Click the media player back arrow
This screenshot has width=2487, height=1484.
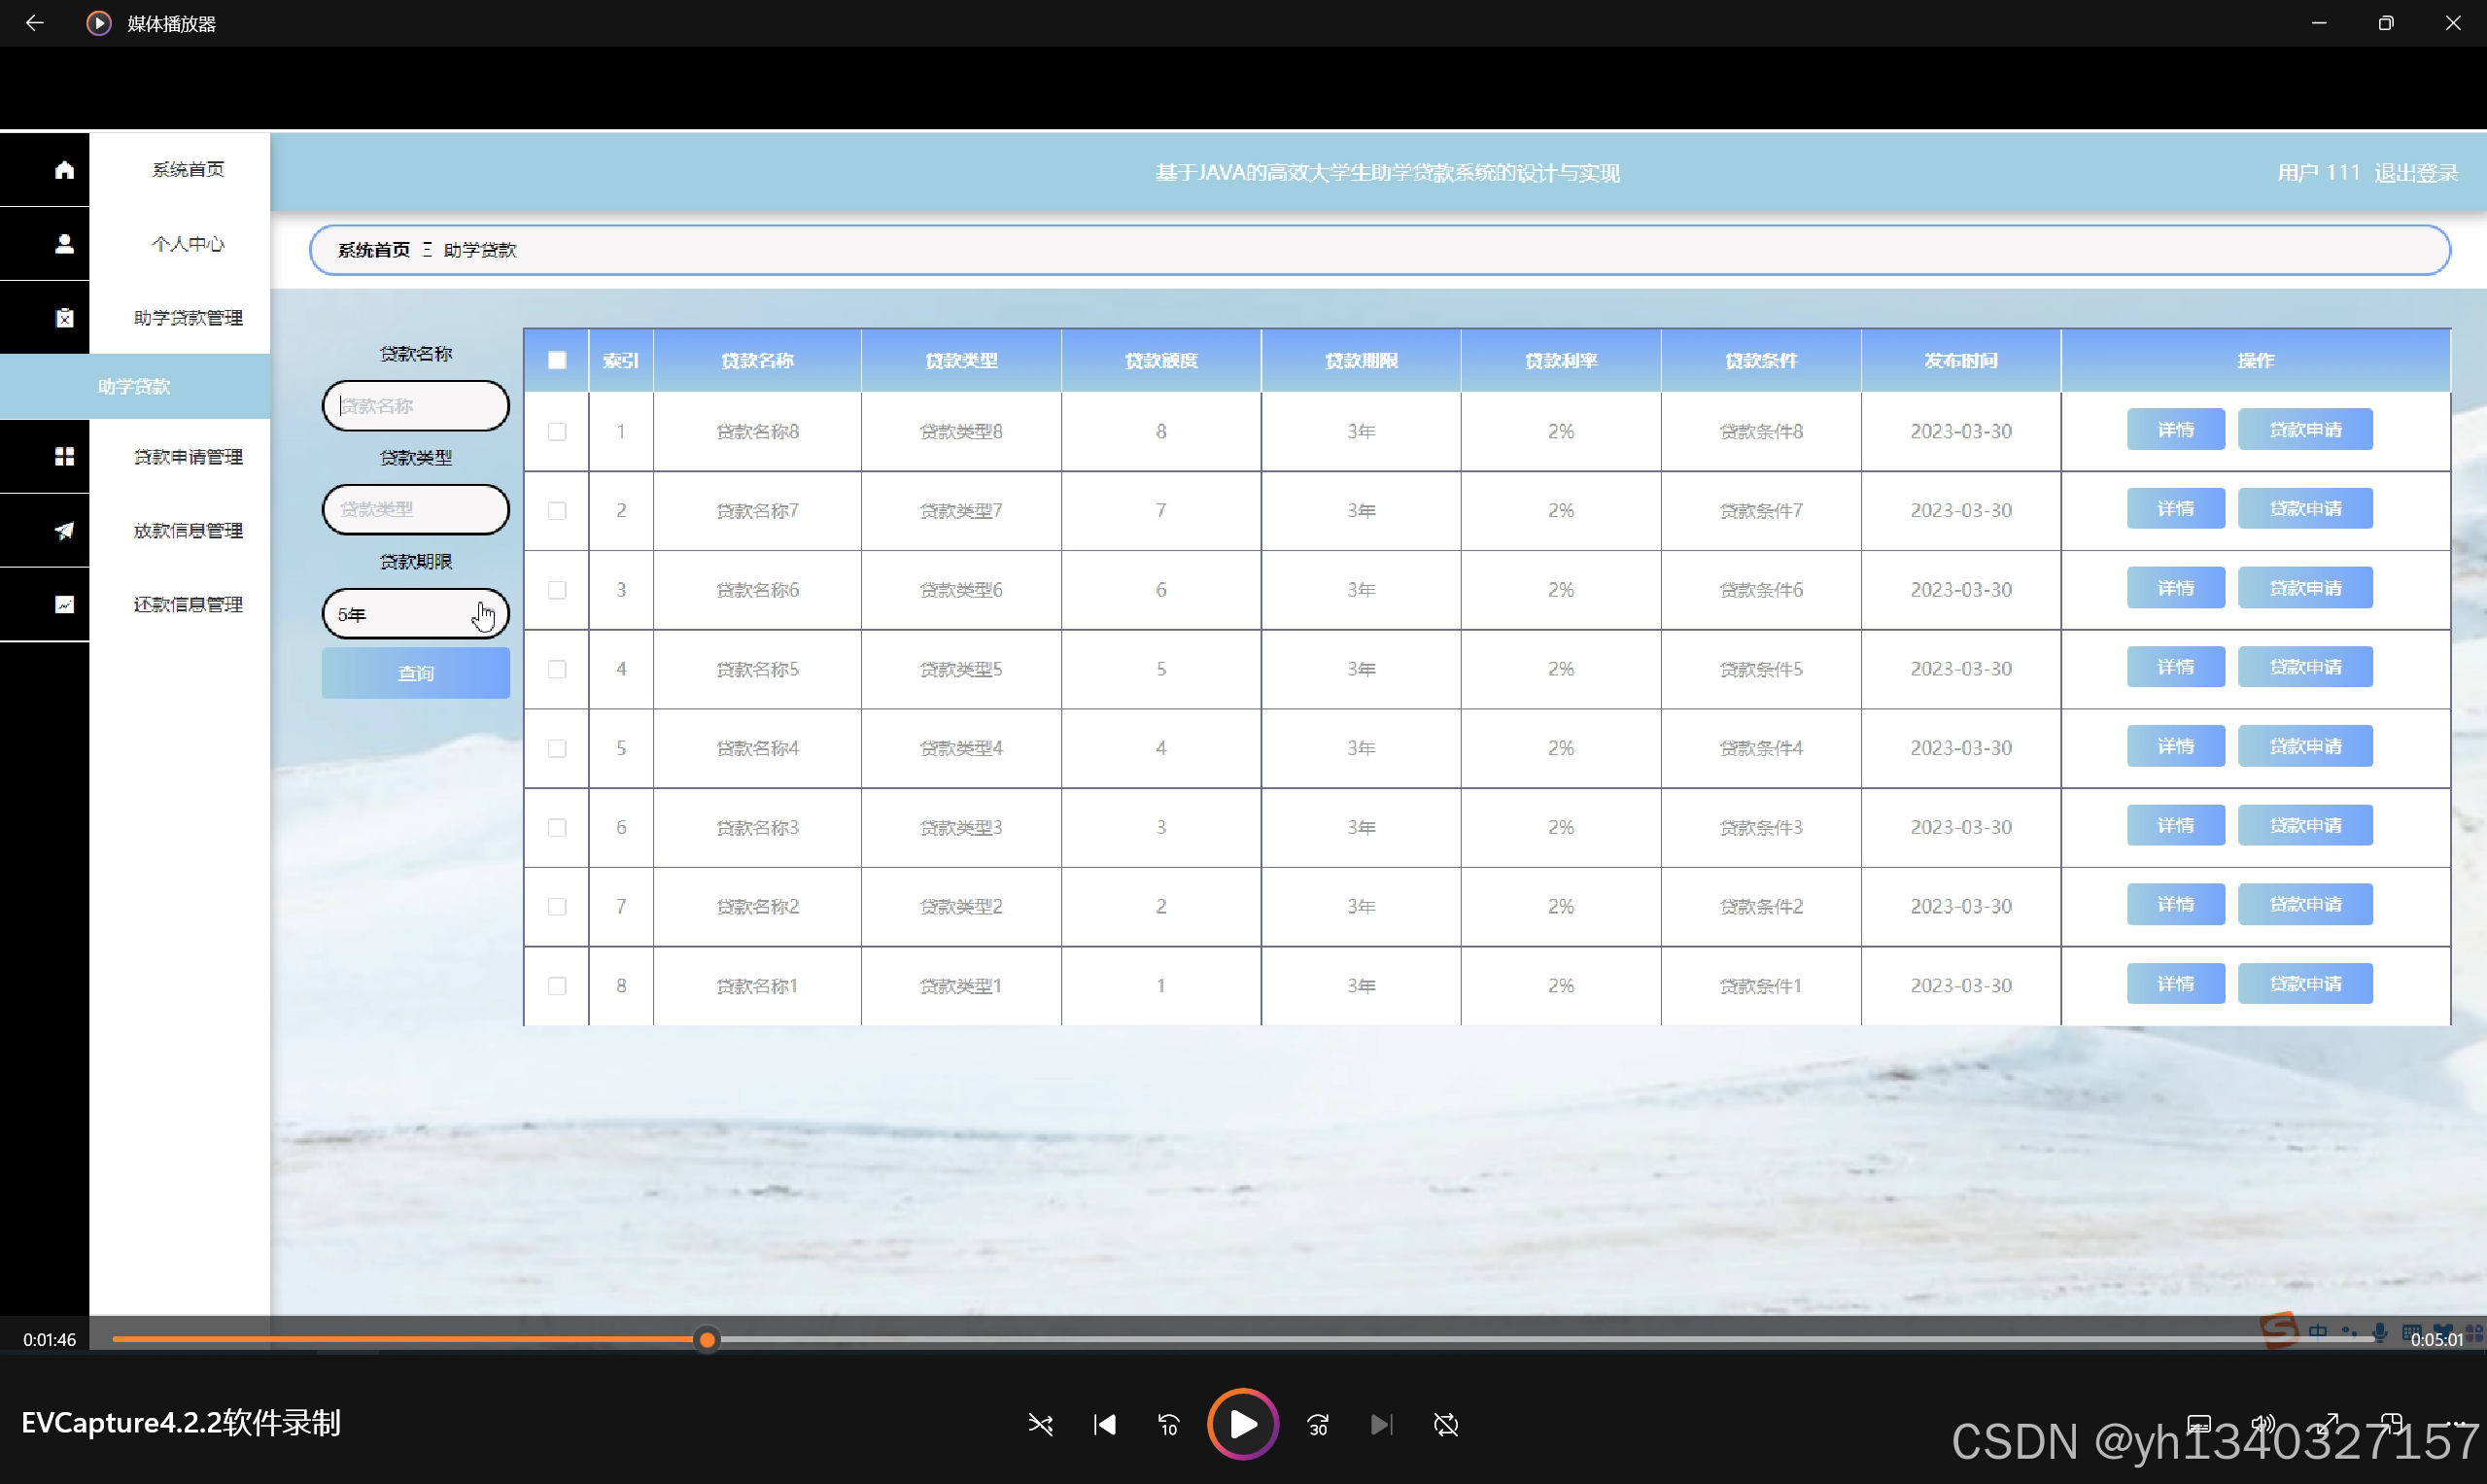pyautogui.click(x=34, y=23)
